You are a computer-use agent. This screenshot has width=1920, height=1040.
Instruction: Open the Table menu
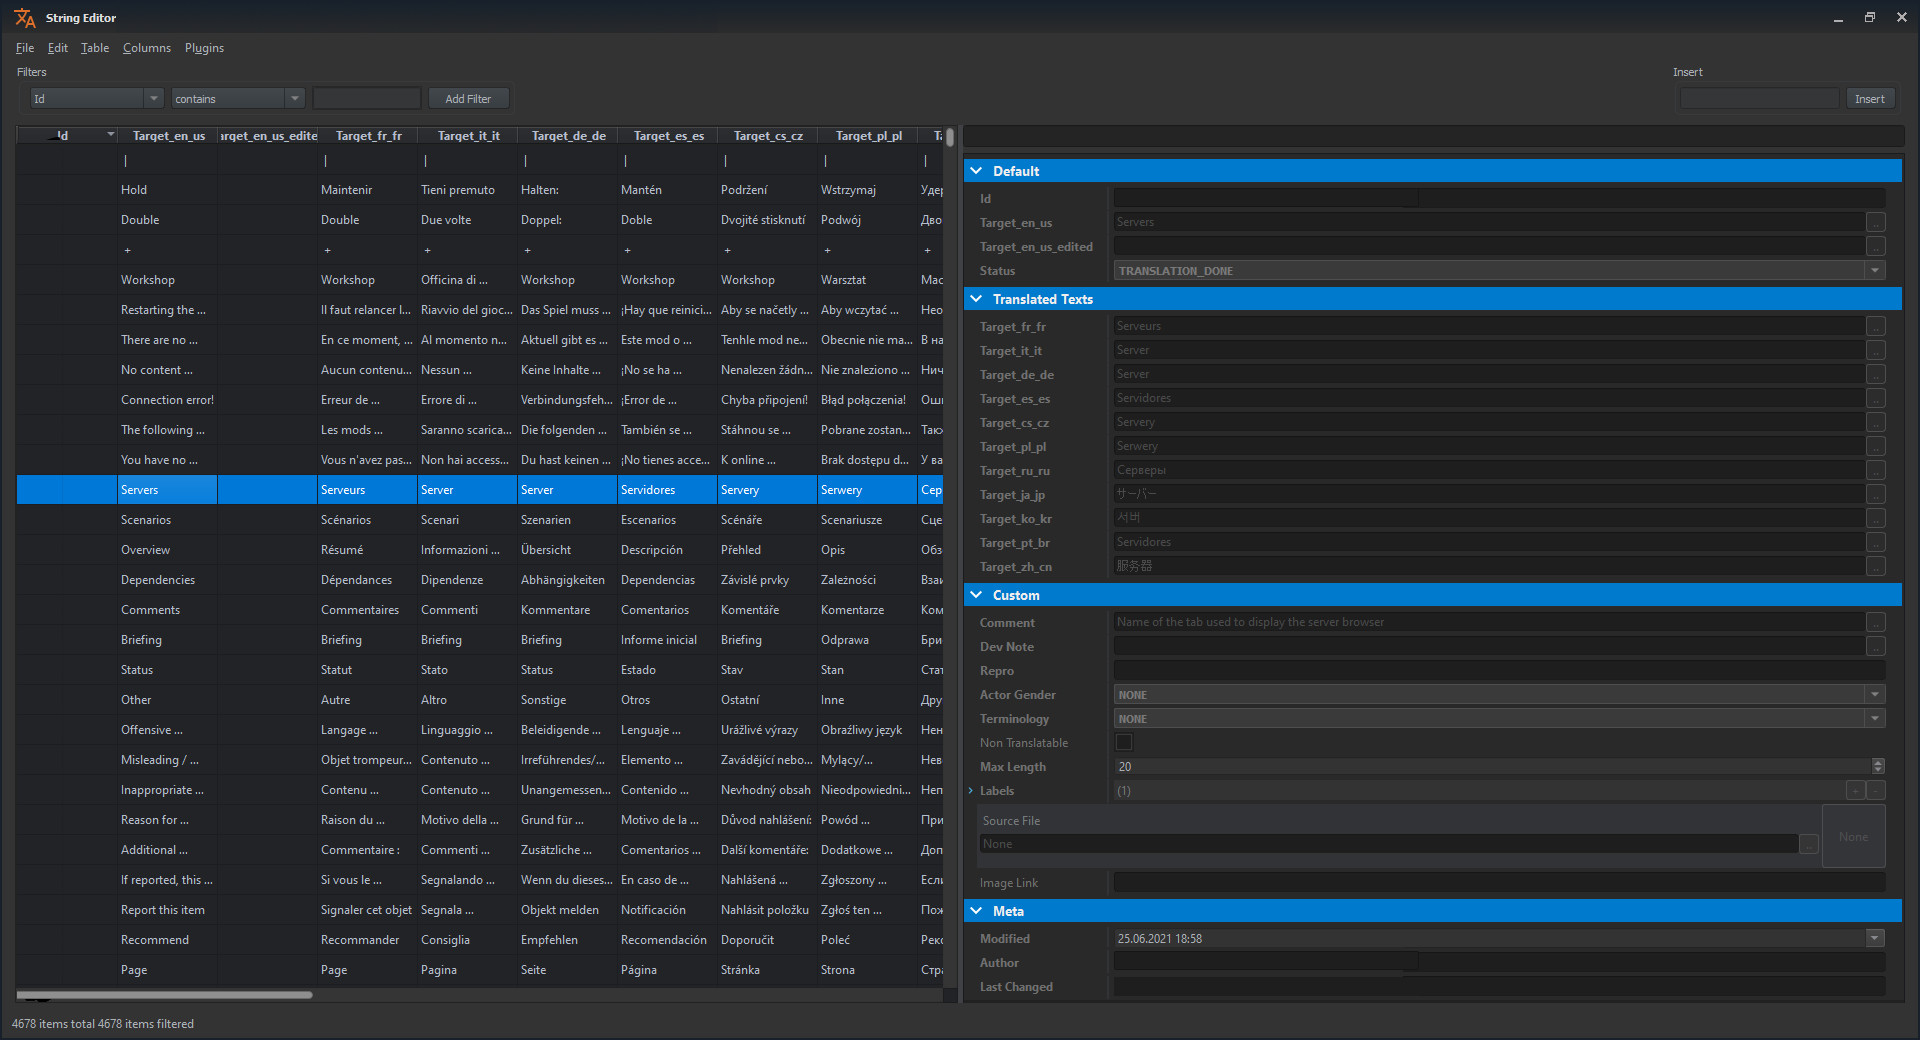94,47
